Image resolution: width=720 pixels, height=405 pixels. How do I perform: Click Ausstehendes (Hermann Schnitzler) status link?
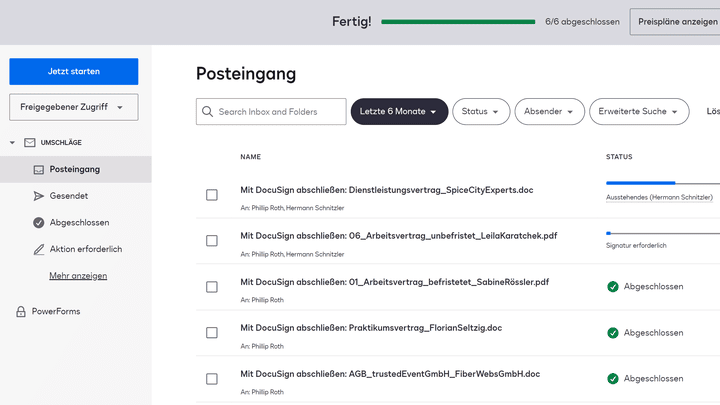coord(659,197)
